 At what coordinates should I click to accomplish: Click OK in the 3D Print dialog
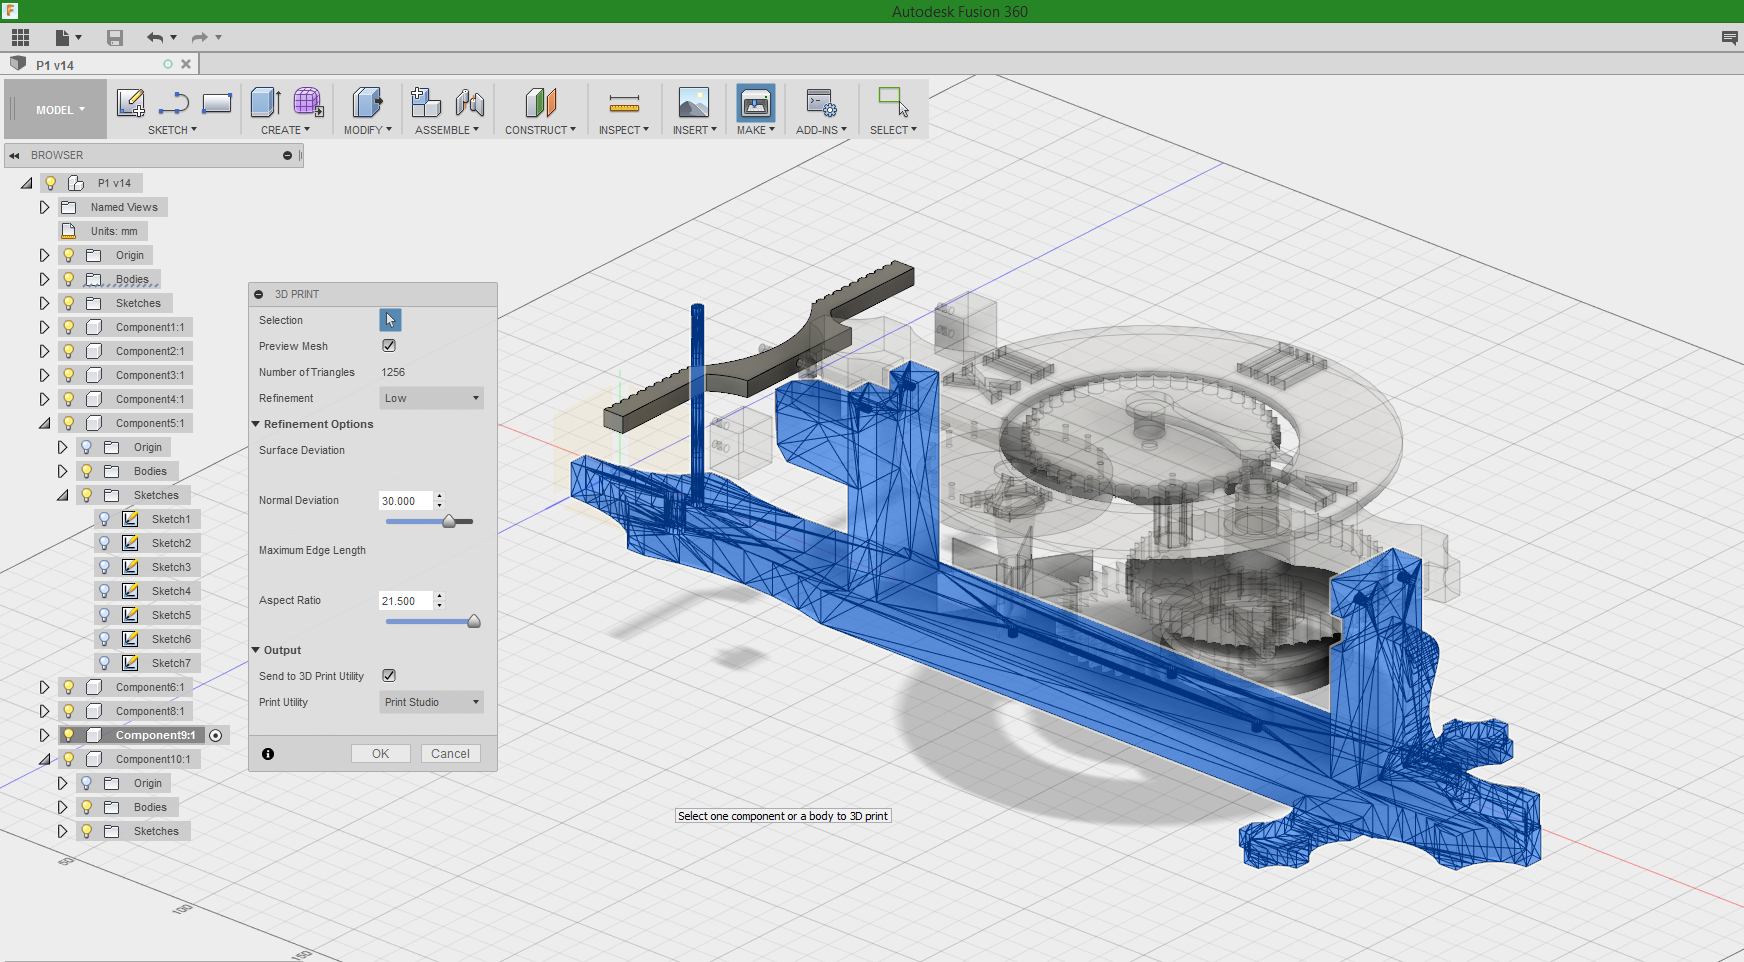[x=381, y=754]
